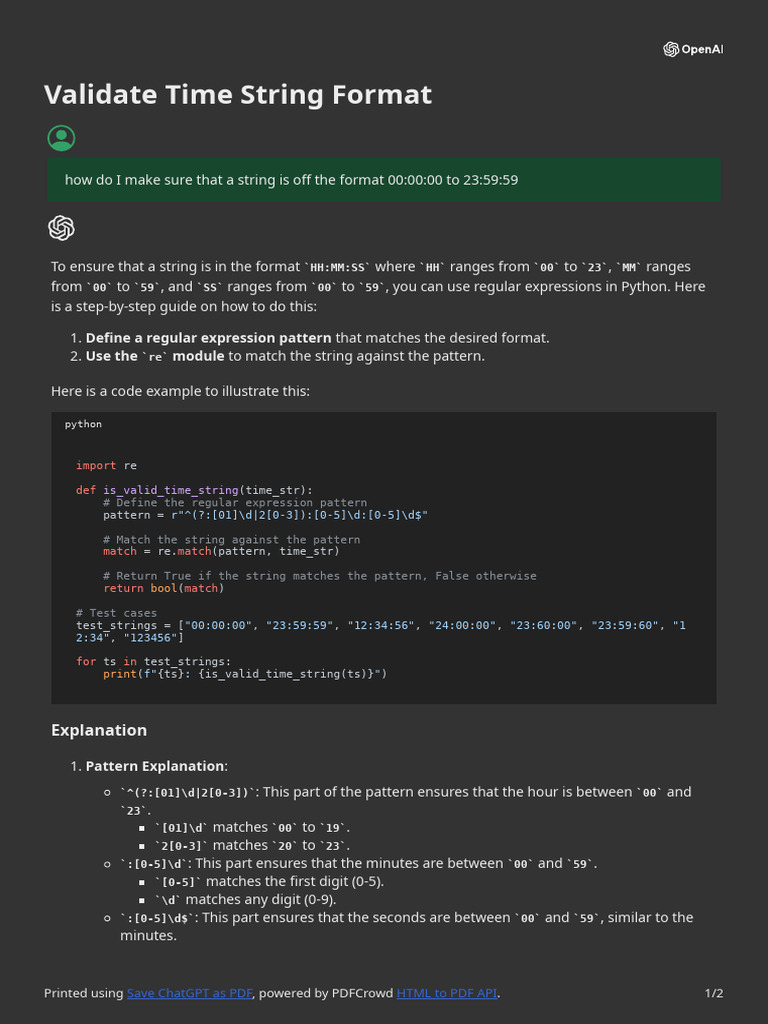Image resolution: width=768 pixels, height=1024 pixels.
Task: Click the "Here is a code example" sentence
Action: (x=180, y=391)
